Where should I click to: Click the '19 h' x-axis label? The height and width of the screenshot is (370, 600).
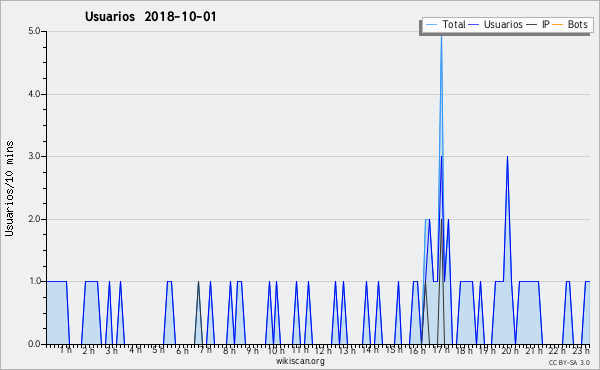487,351
